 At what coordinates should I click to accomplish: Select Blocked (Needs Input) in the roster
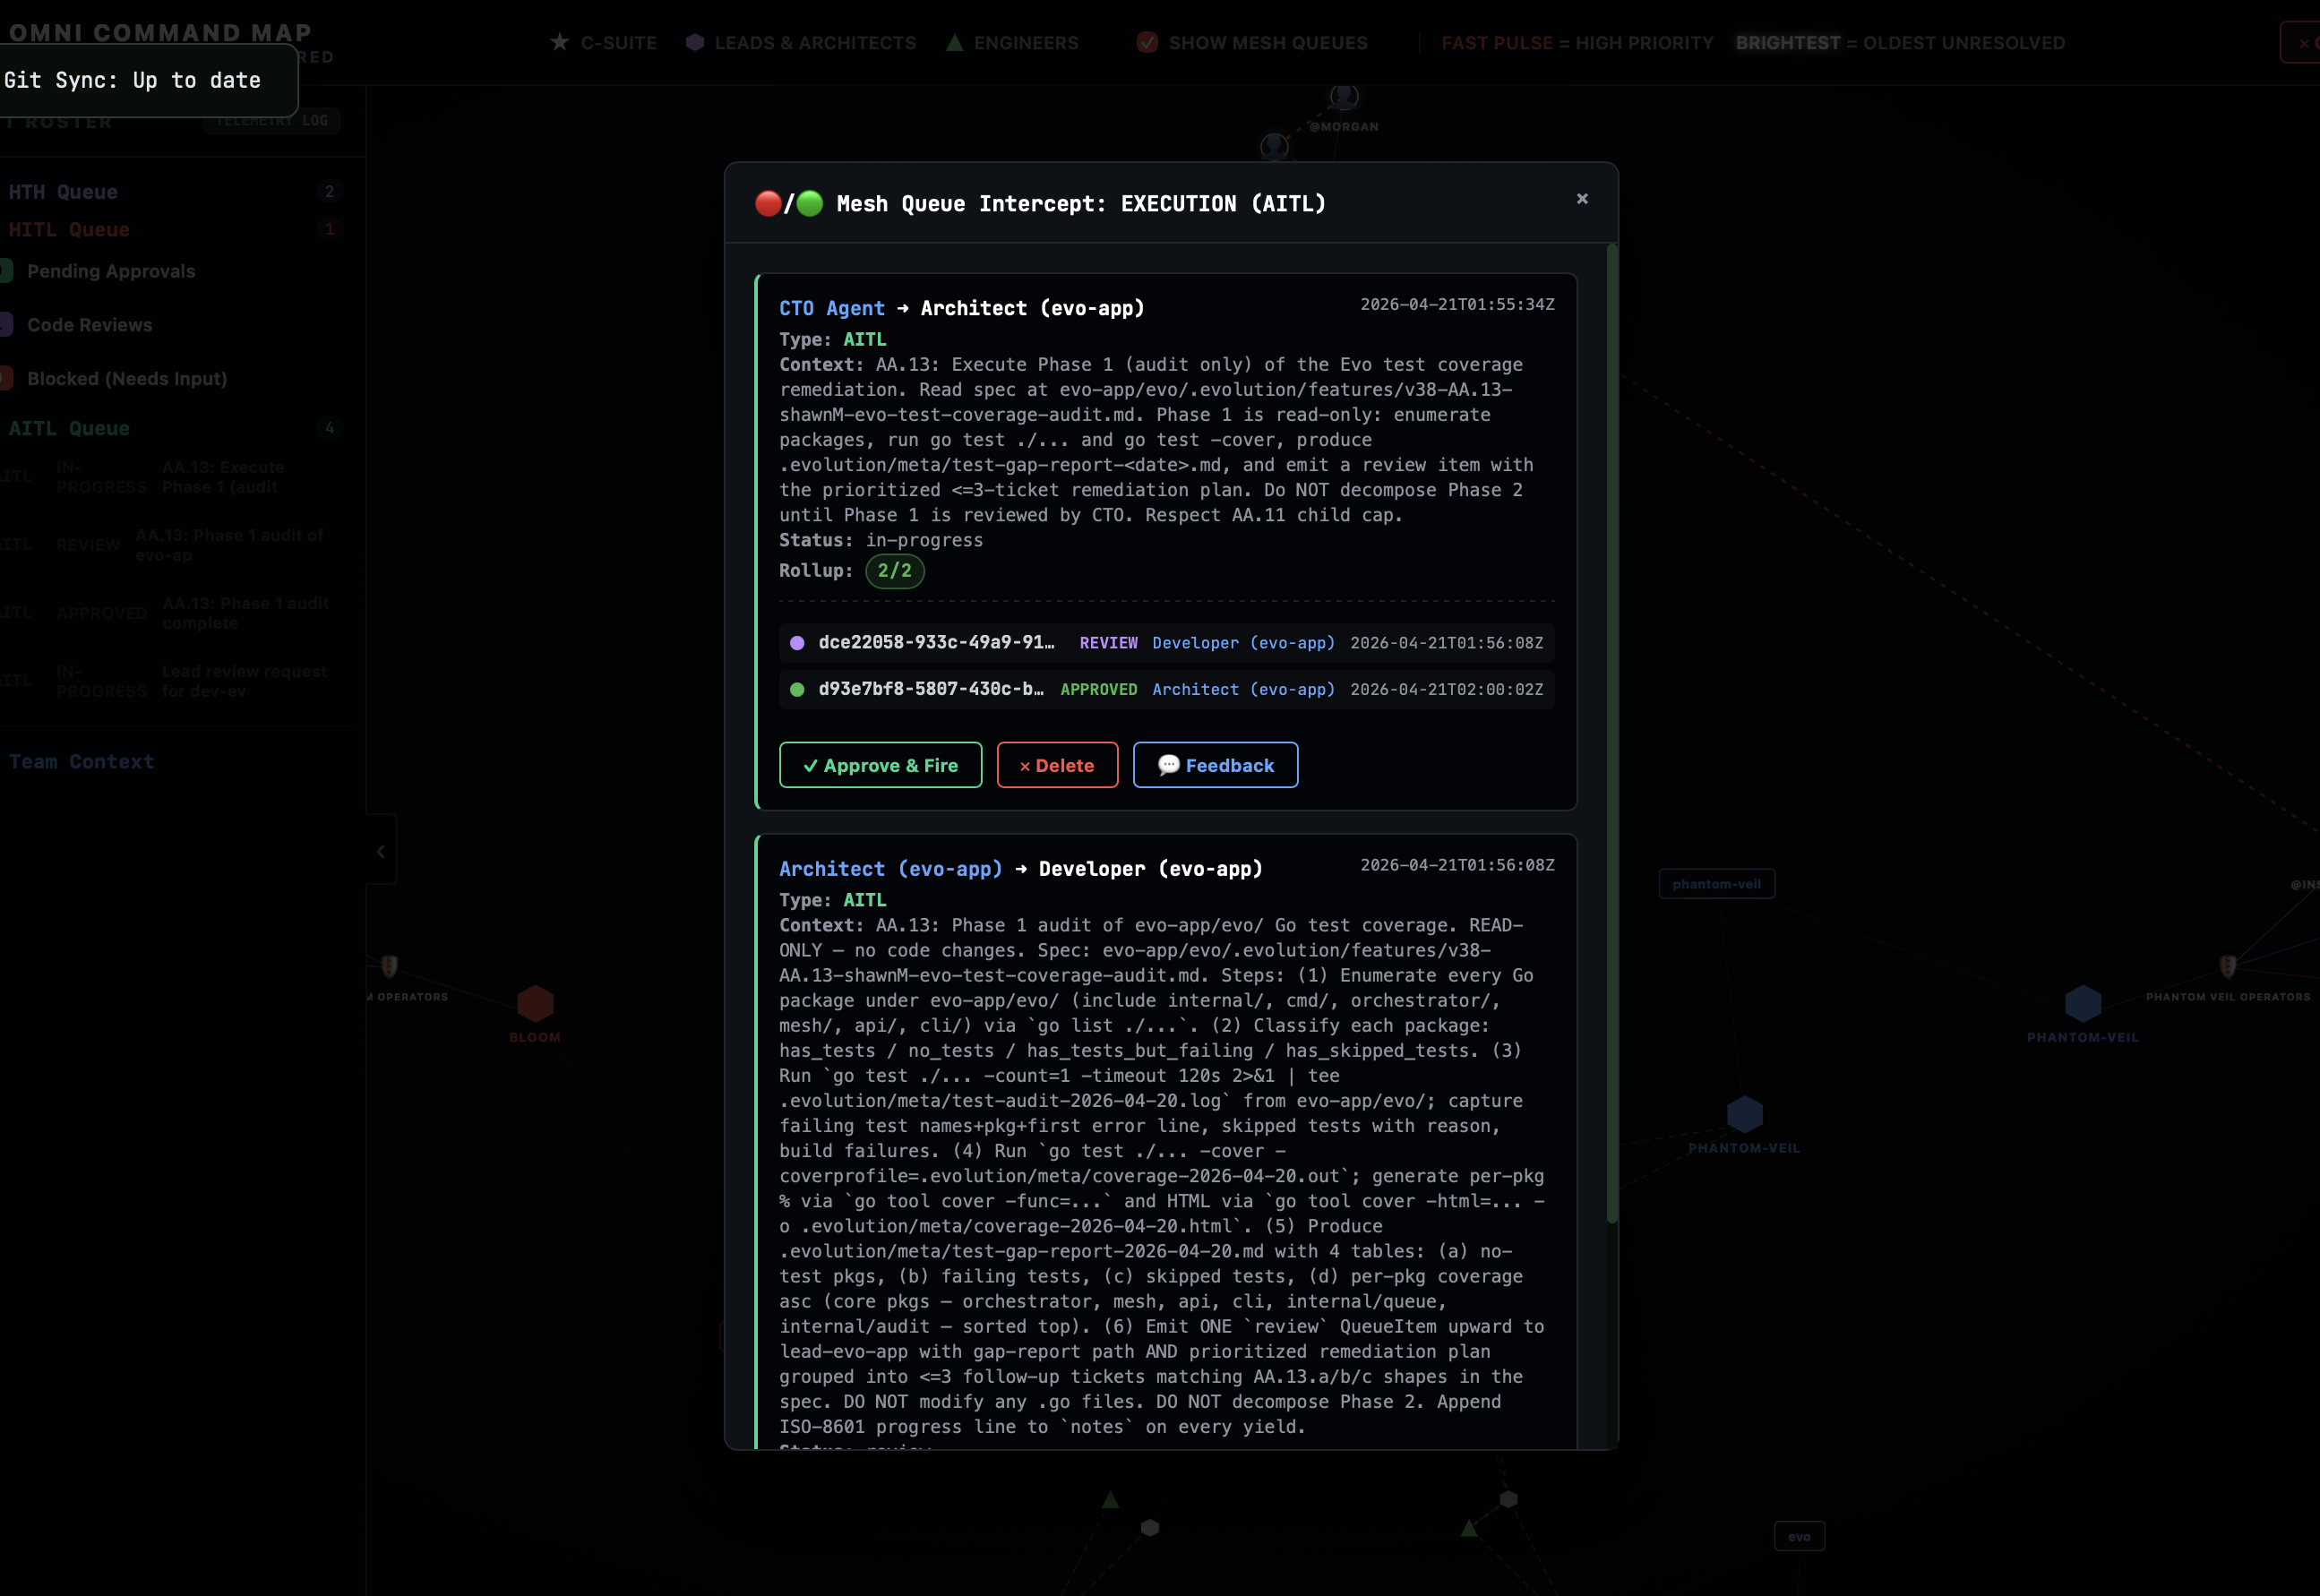click(x=127, y=379)
